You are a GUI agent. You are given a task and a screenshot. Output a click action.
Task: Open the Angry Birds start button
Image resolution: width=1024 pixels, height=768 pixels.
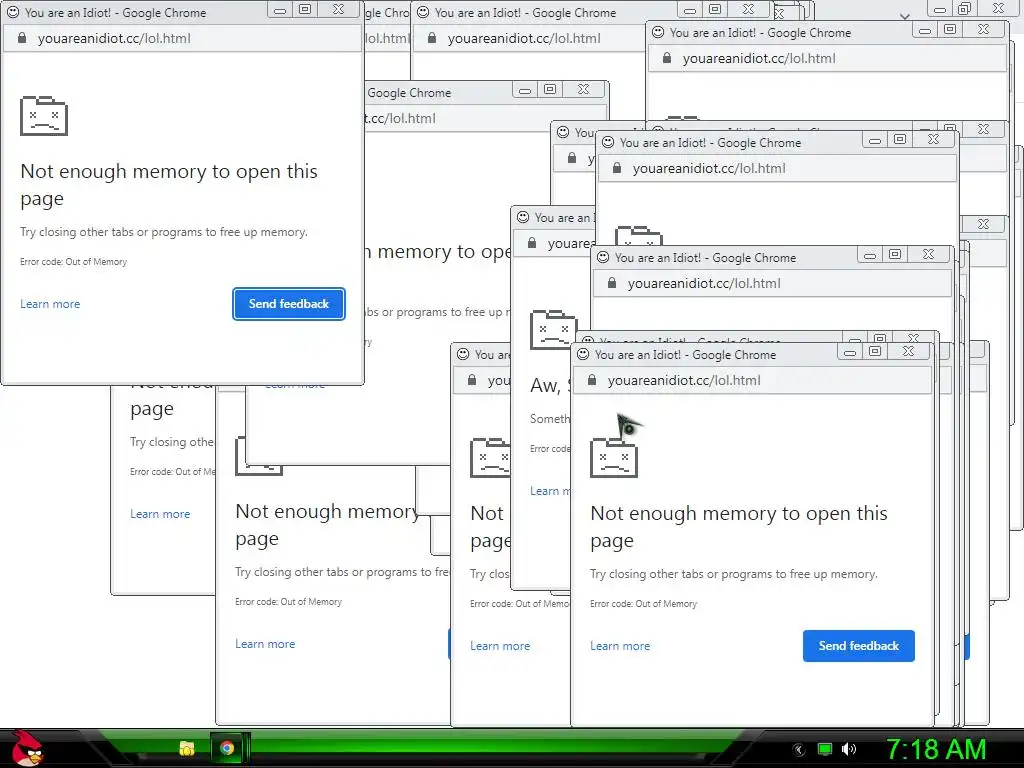click(27, 748)
